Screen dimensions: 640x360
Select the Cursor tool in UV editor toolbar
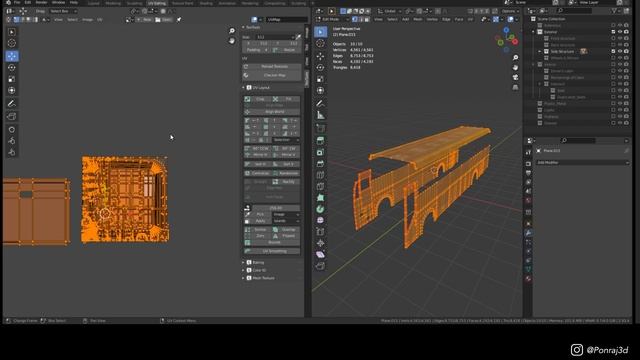click(x=12, y=43)
